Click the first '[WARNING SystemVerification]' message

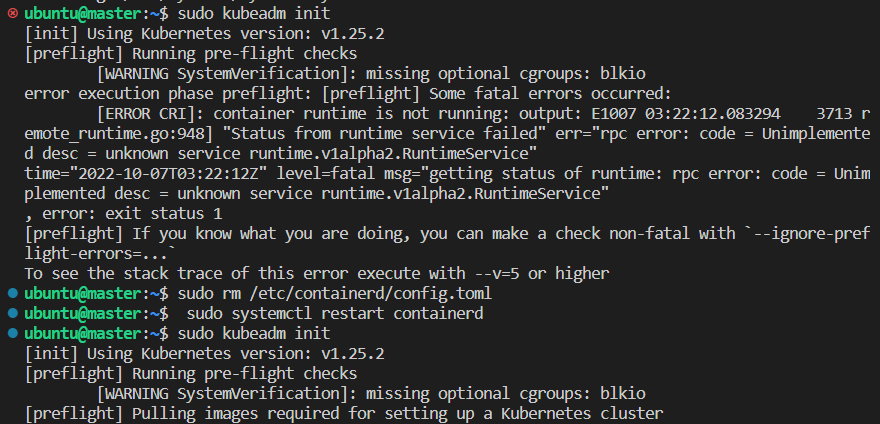pyautogui.click(x=371, y=74)
